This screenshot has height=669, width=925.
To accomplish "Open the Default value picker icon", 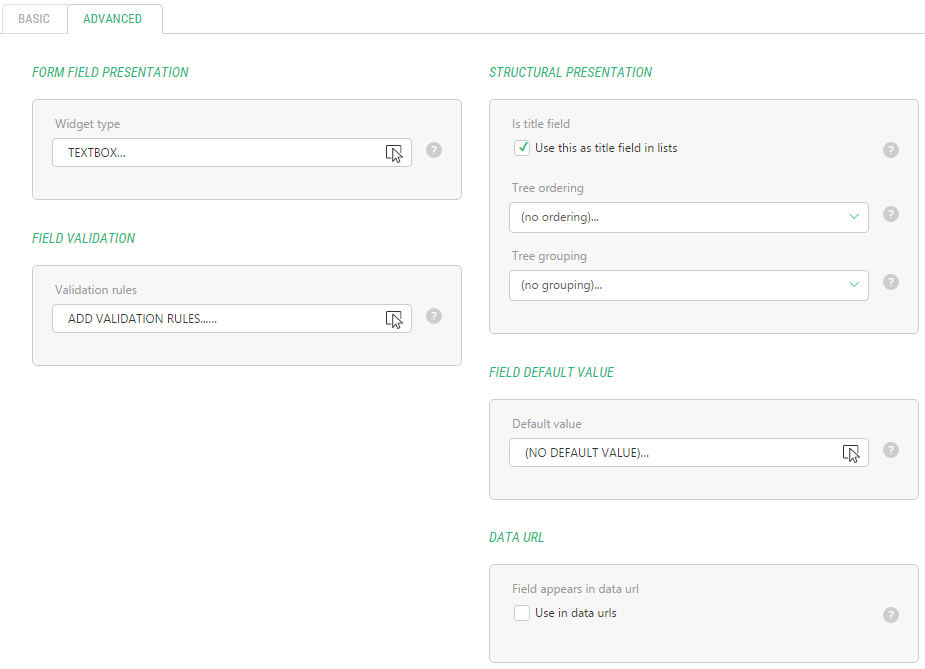I will tap(851, 453).
